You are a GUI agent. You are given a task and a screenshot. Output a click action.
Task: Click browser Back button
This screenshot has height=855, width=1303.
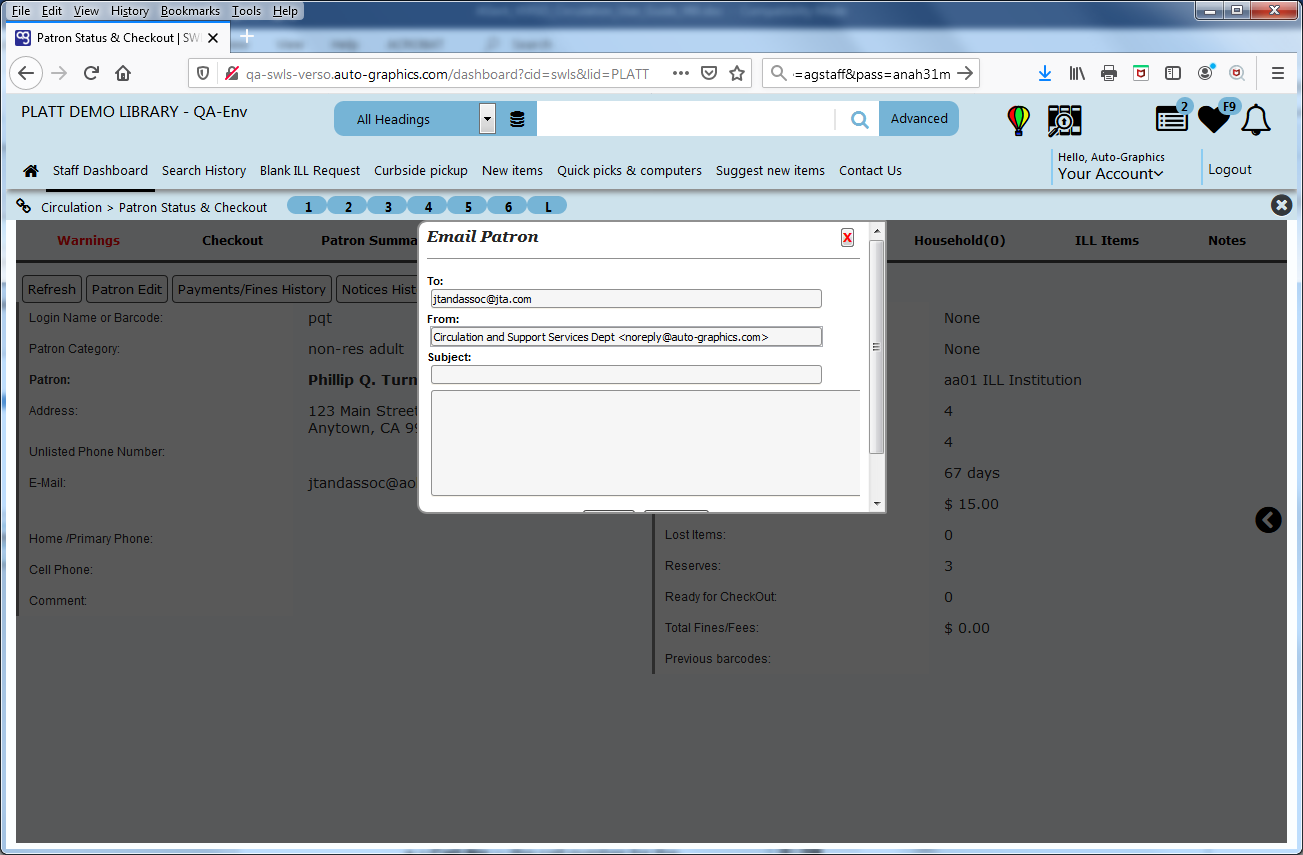26,73
